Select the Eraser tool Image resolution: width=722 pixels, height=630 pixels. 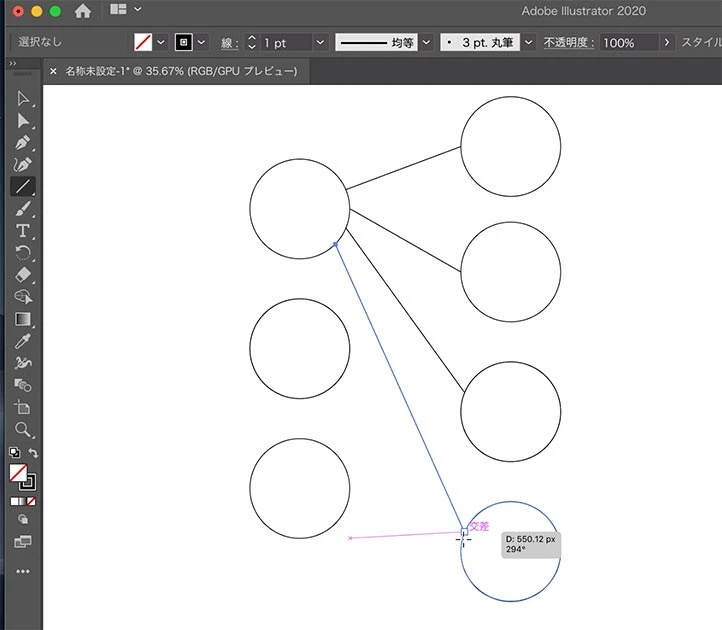[23, 275]
